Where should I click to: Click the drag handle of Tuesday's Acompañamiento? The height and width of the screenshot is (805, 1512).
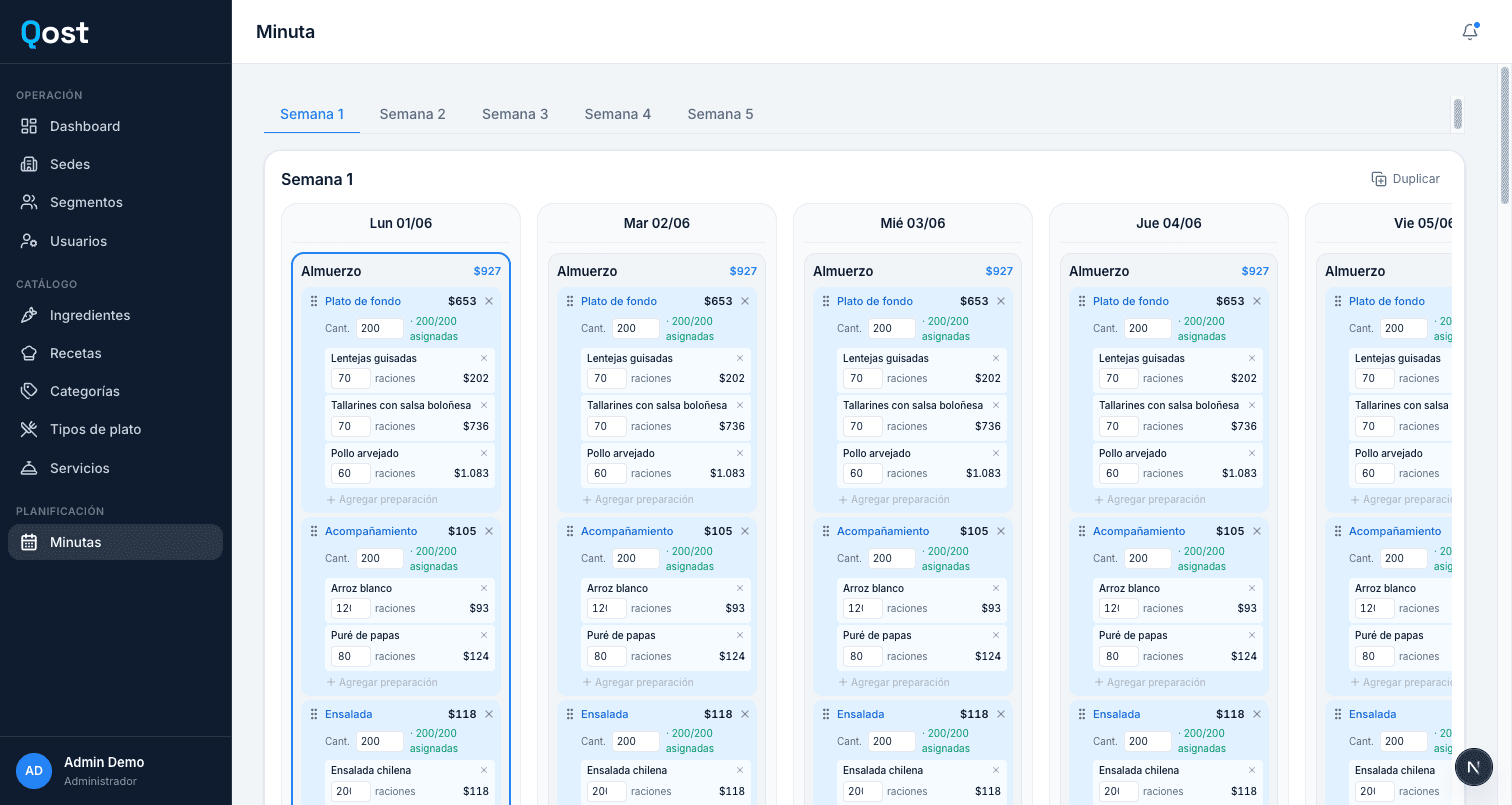coord(569,531)
